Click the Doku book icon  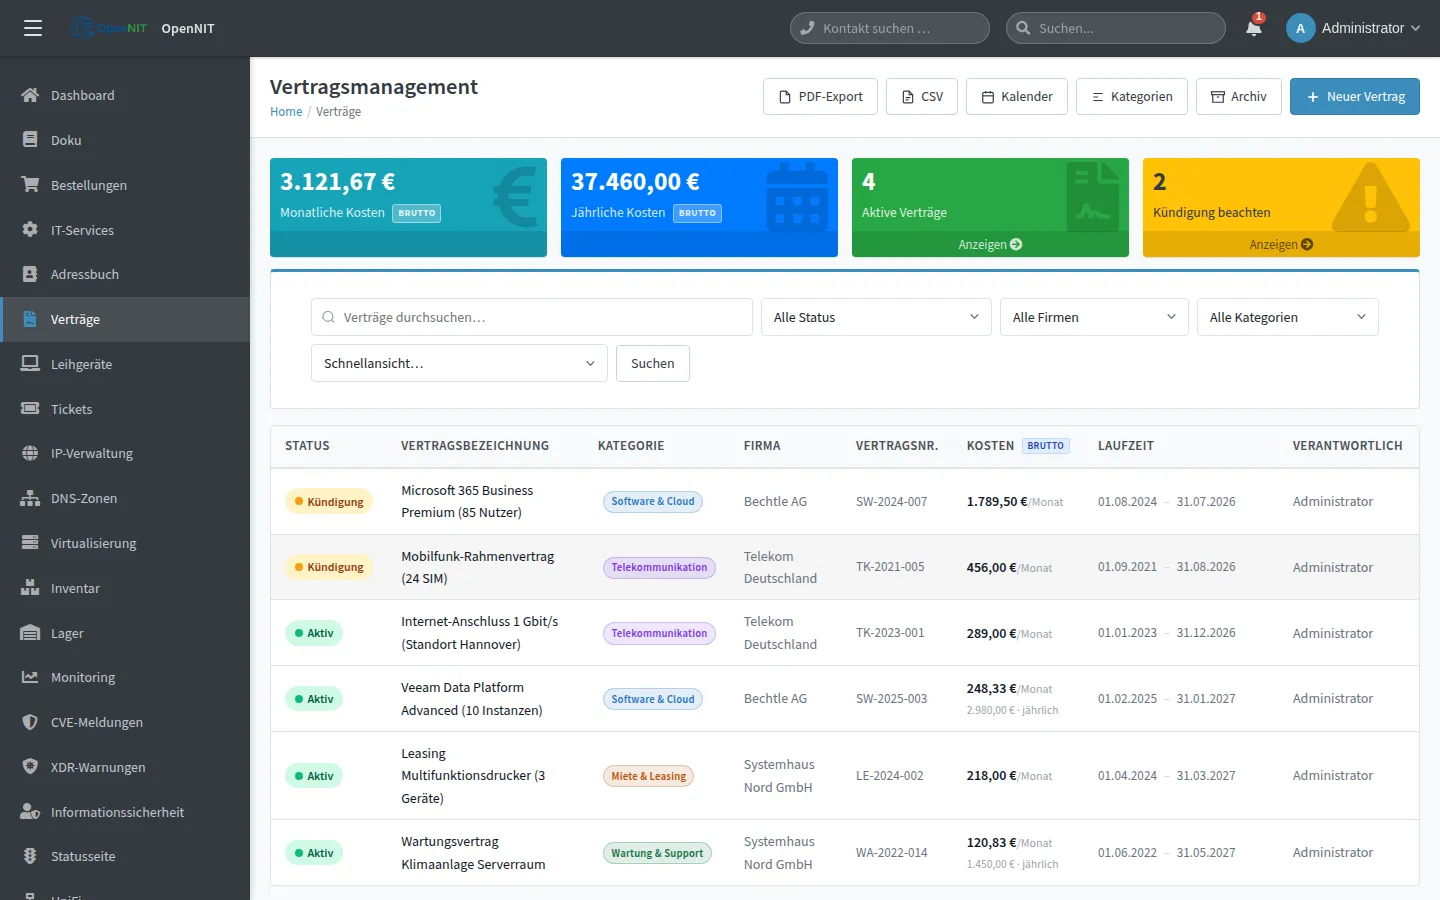[x=30, y=140]
